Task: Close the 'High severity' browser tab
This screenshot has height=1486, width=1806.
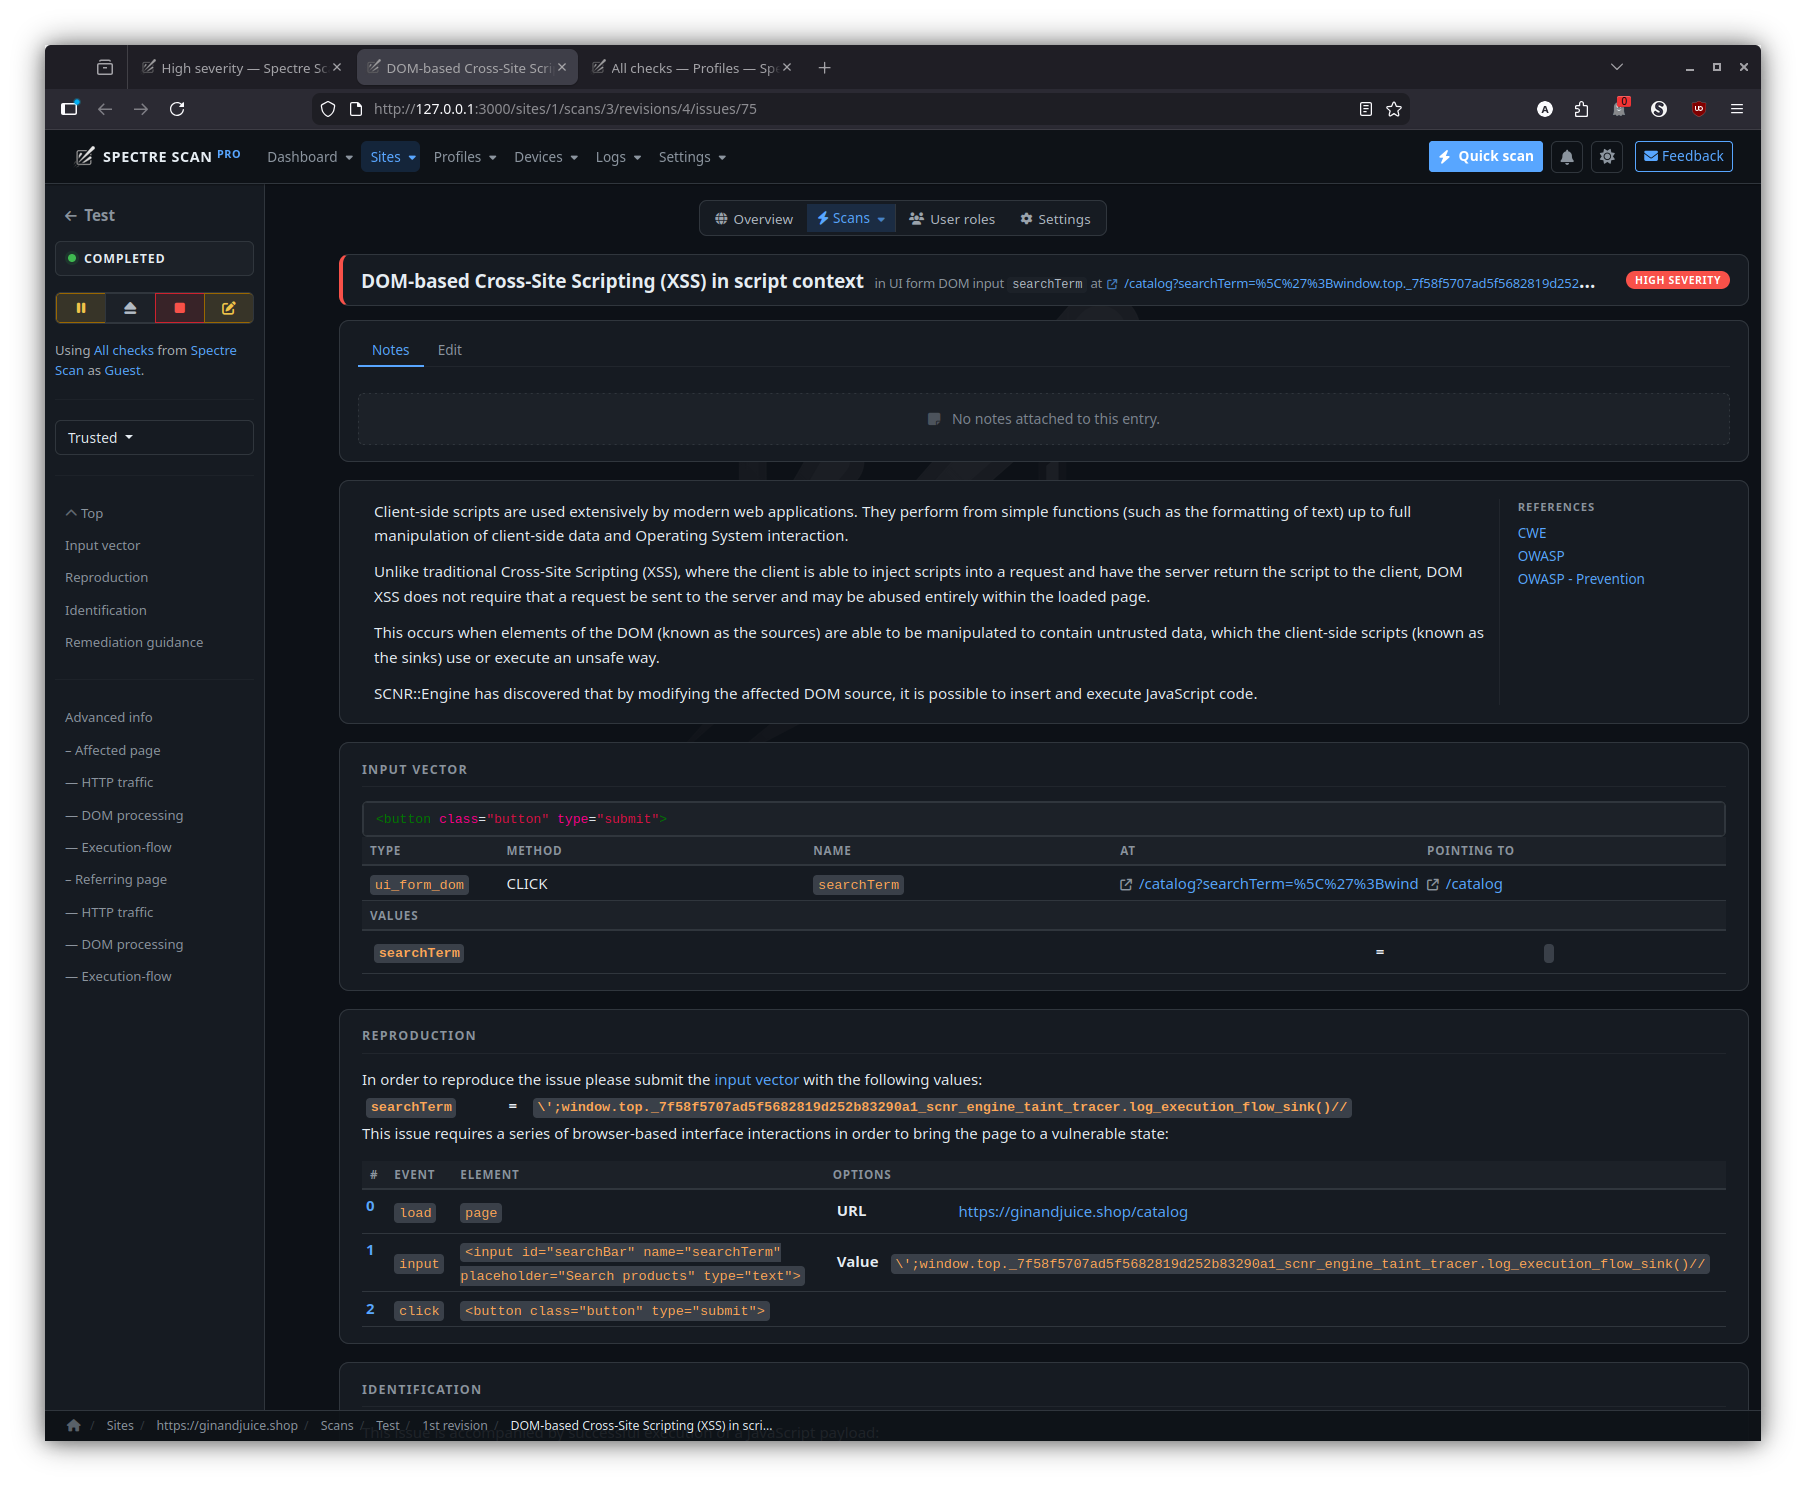Action: coord(337,68)
